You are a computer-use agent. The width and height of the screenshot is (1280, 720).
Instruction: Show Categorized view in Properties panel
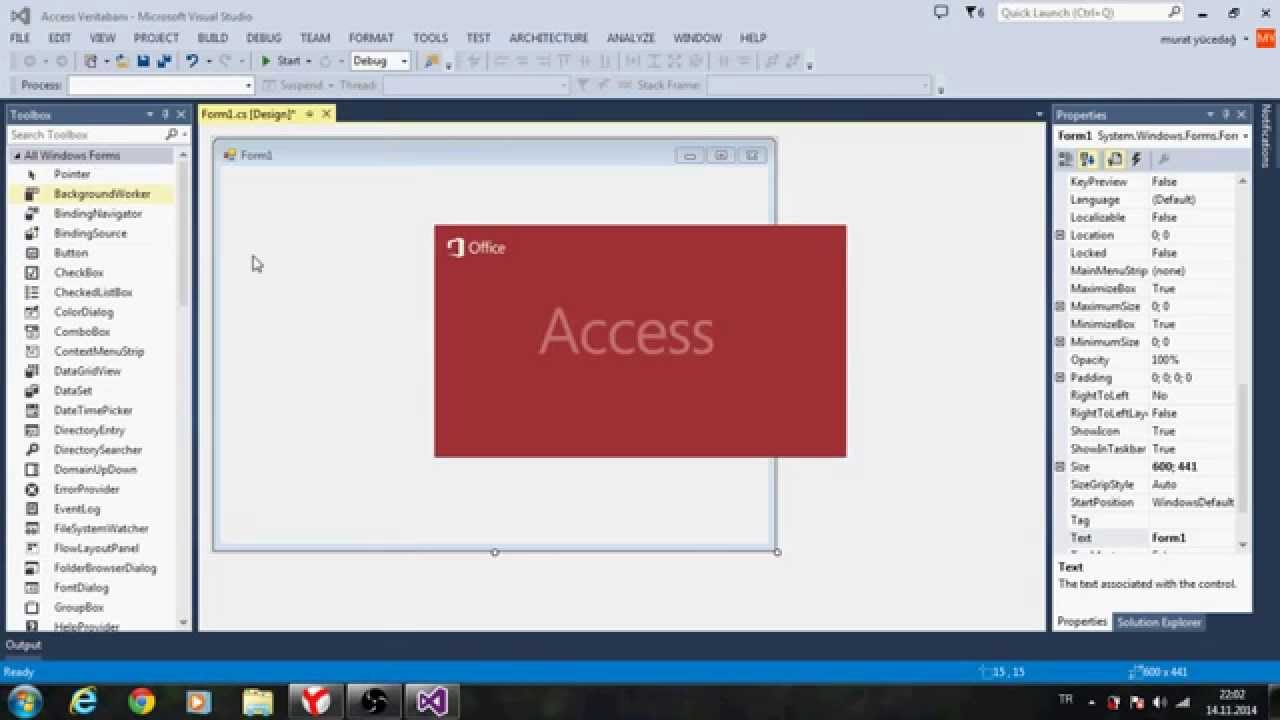click(1066, 159)
